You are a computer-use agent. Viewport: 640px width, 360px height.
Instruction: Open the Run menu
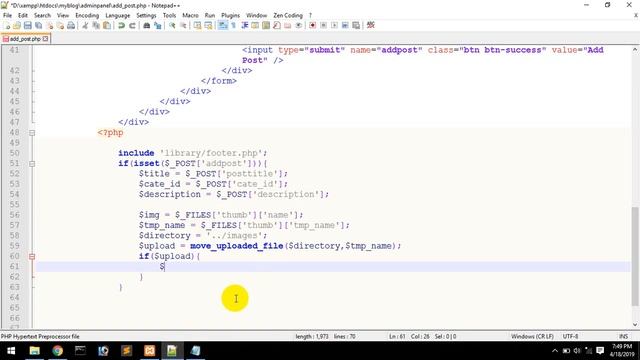pos(210,15)
